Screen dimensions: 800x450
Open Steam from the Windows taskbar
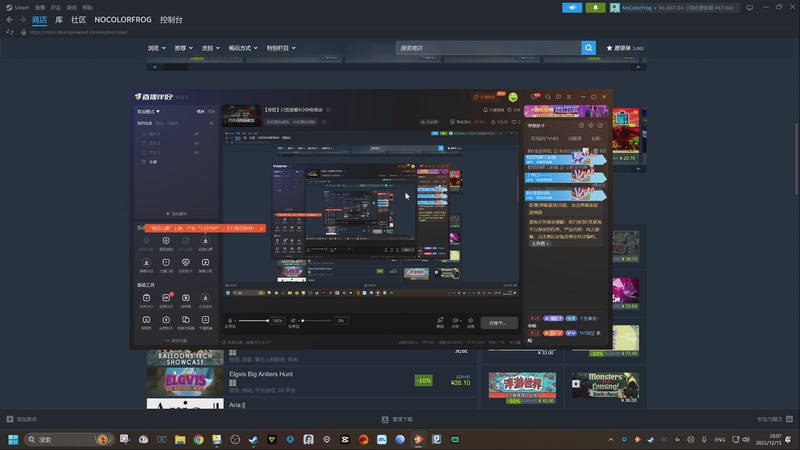(x=253, y=439)
